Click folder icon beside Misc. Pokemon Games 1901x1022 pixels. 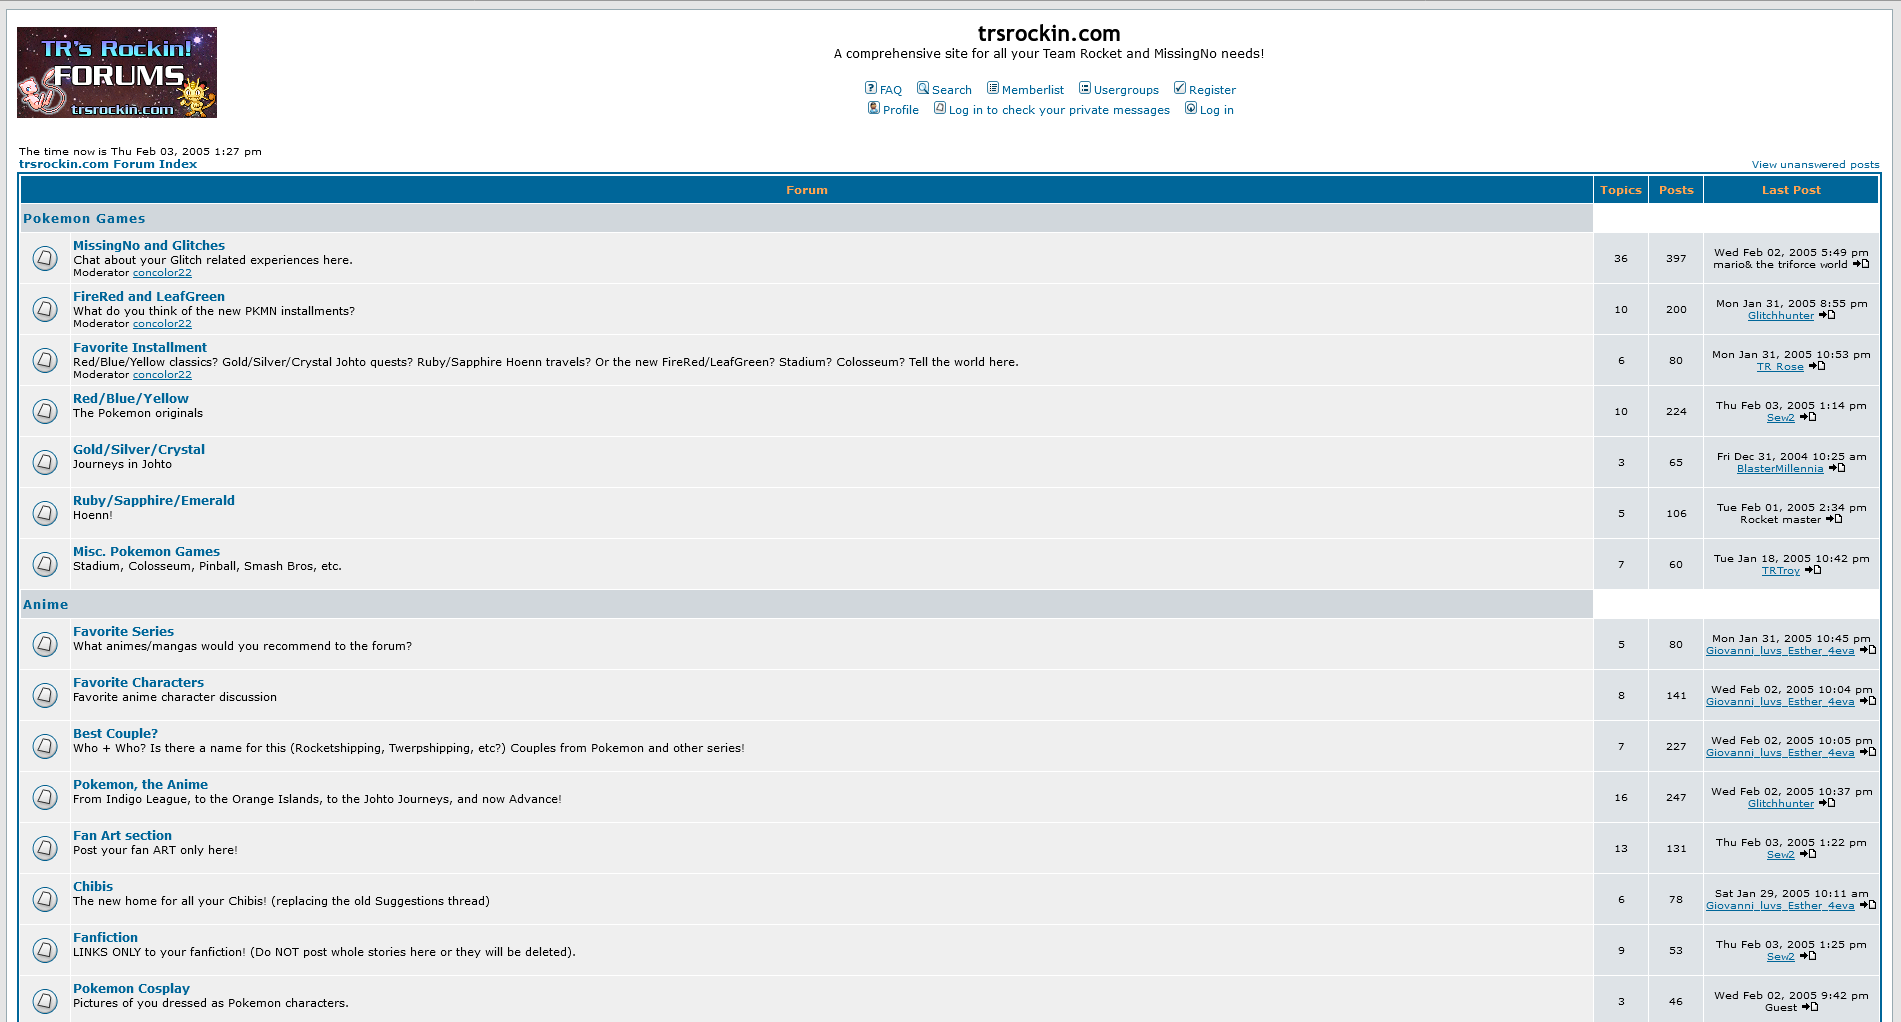(x=45, y=564)
